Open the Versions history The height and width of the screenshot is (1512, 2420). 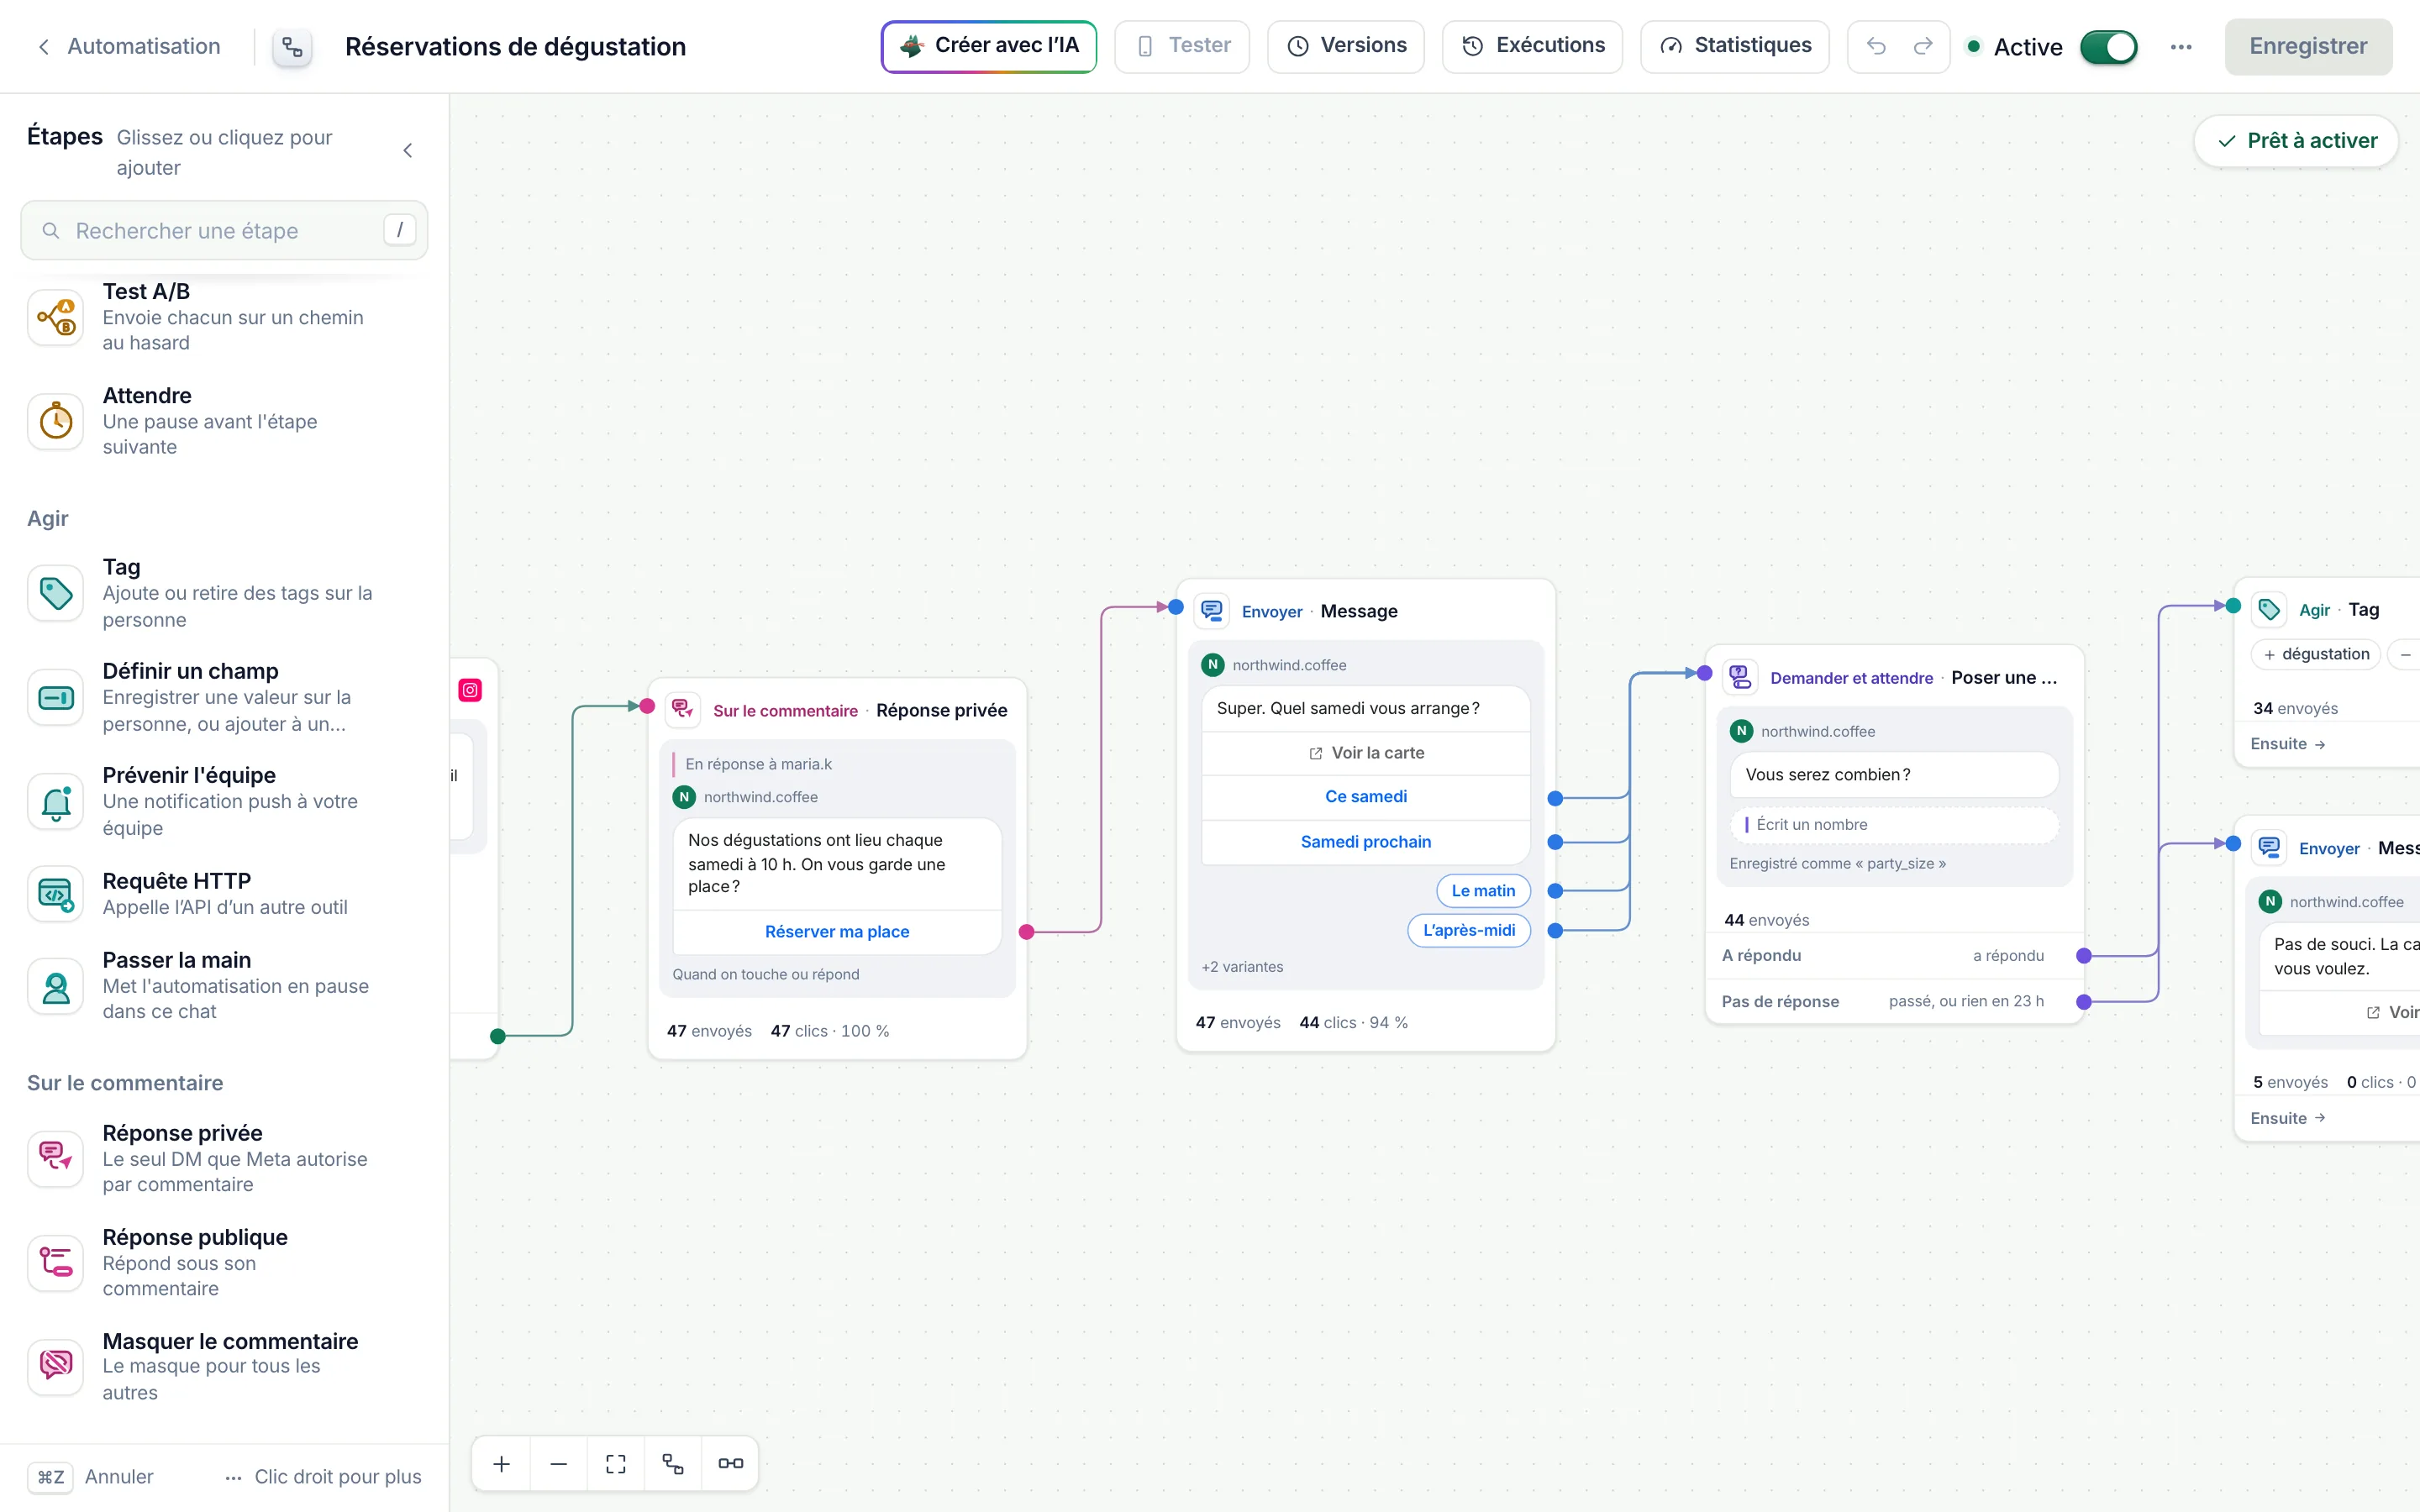1346,46
